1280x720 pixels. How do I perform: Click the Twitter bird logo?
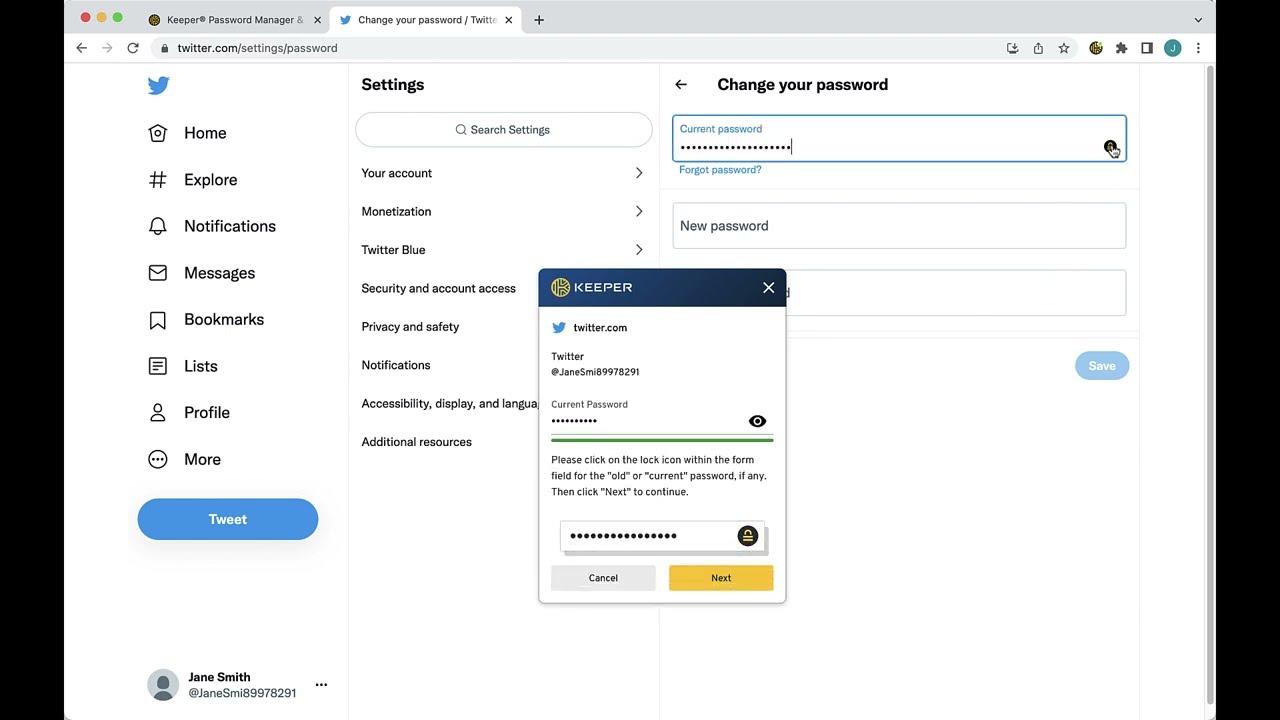[158, 86]
